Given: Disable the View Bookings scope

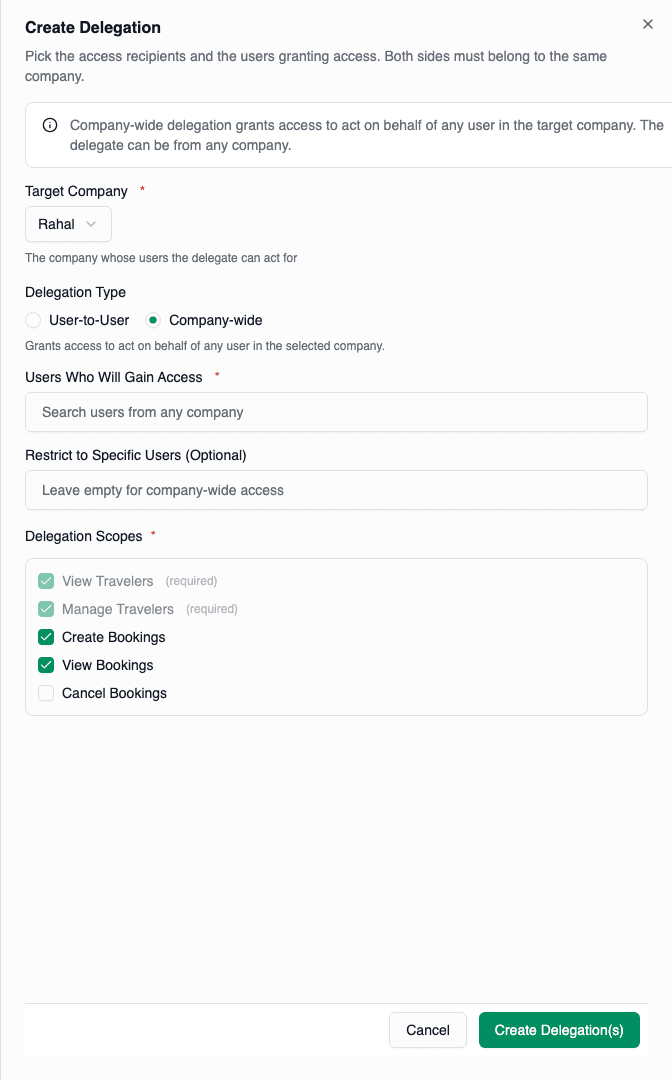Looking at the screenshot, I should pos(44,665).
